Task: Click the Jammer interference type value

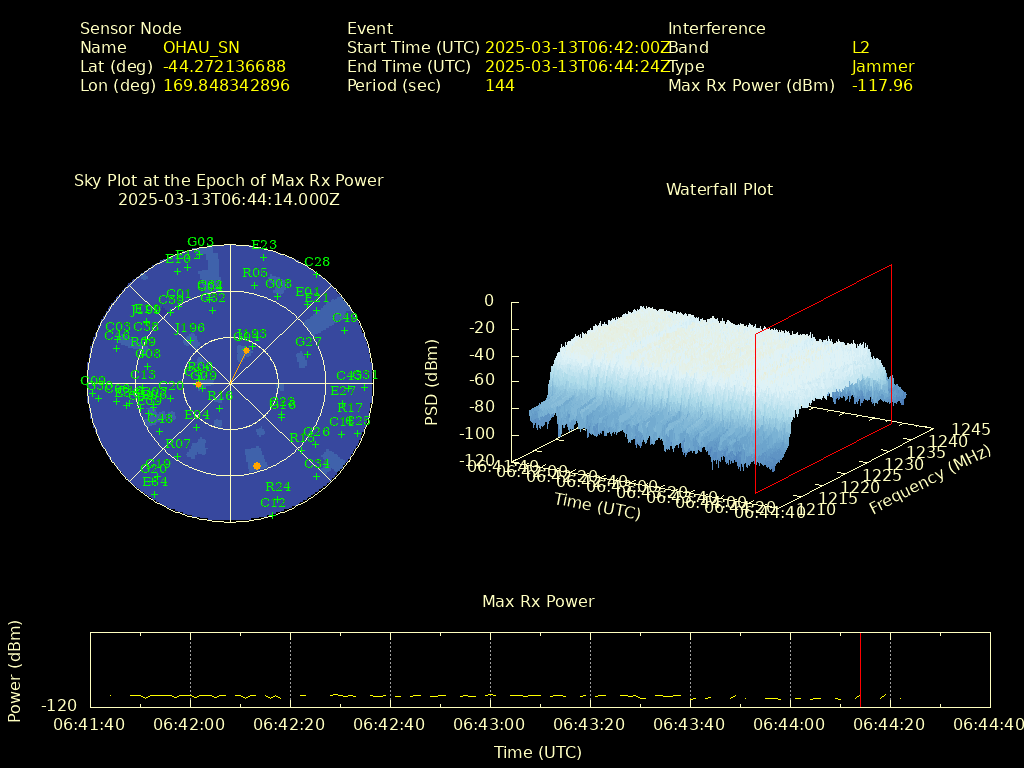Action: click(x=882, y=66)
